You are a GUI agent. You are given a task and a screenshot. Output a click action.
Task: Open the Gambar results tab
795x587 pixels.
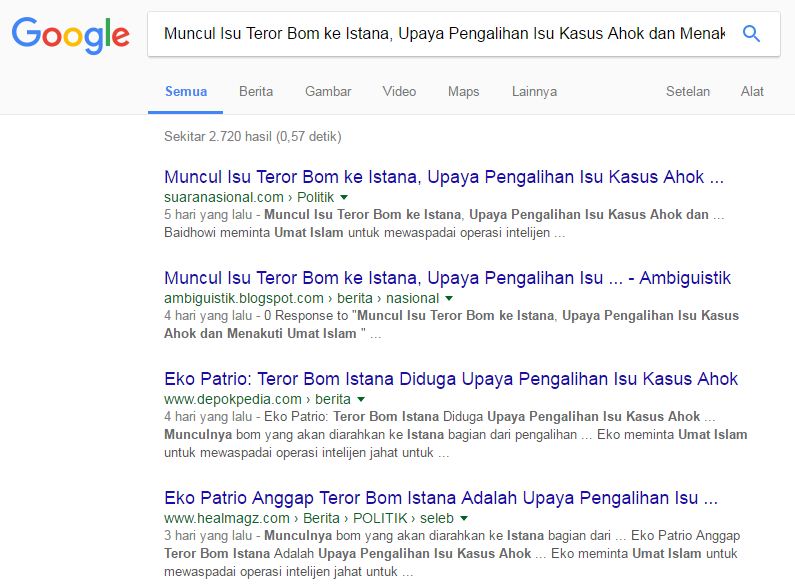click(328, 92)
